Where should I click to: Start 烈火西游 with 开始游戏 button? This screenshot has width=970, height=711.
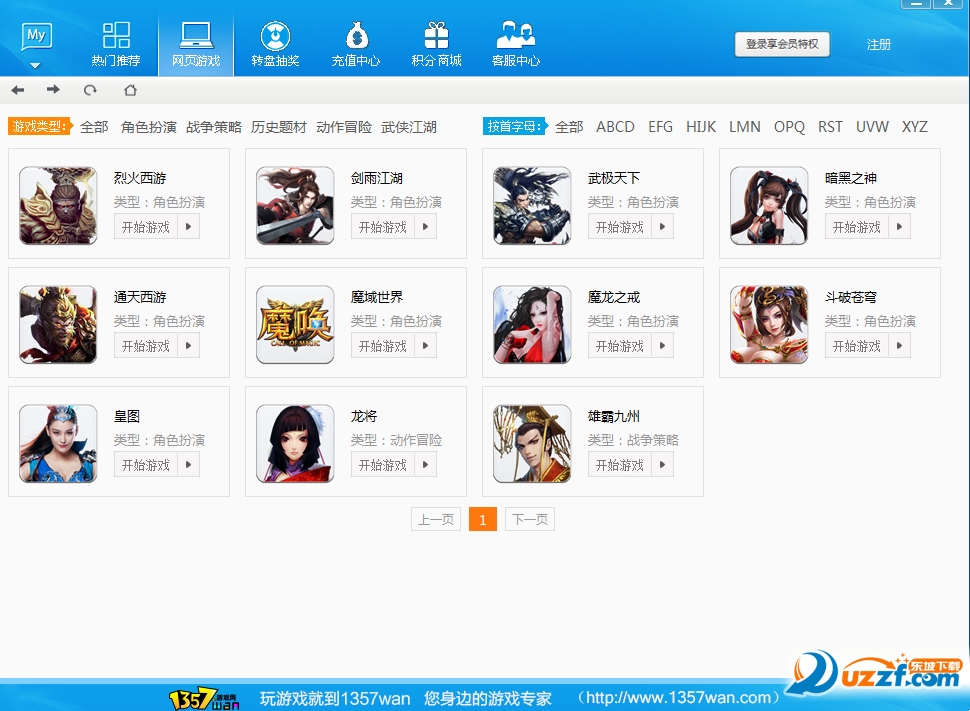[x=145, y=227]
